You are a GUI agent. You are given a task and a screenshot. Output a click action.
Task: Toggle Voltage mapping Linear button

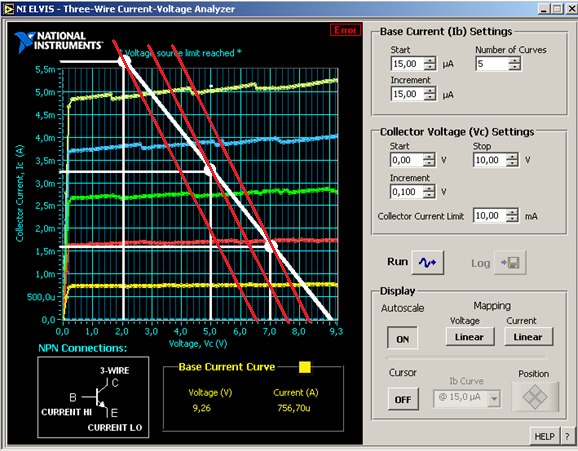[469, 337]
